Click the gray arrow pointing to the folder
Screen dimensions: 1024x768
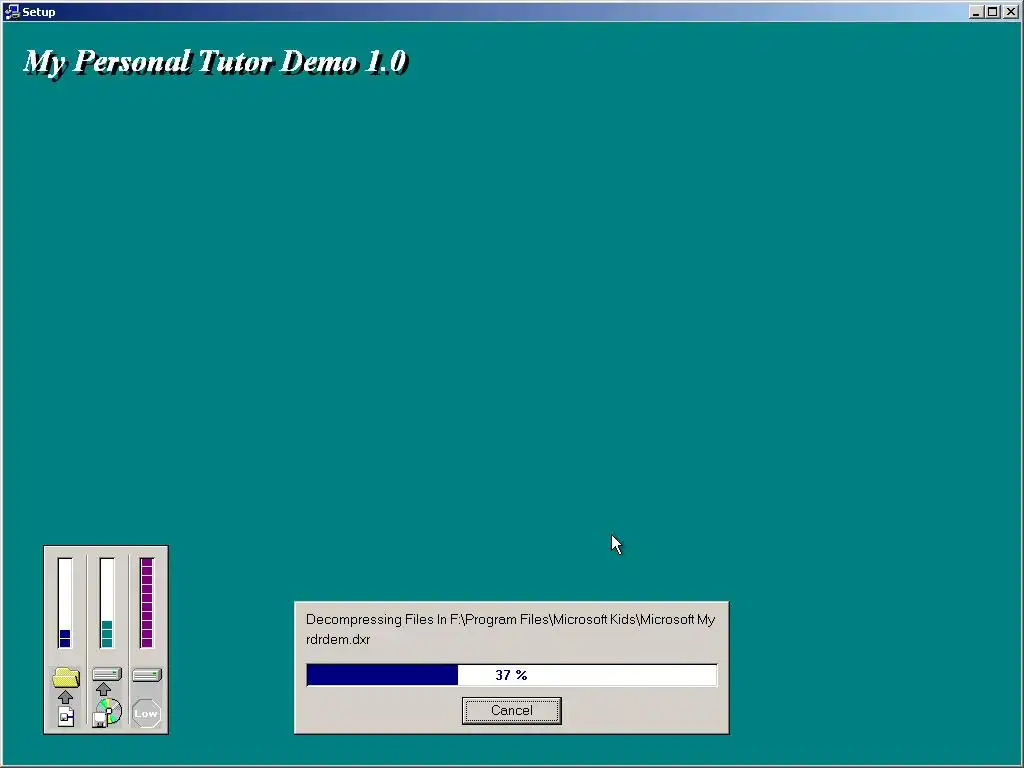pyautogui.click(x=65, y=697)
